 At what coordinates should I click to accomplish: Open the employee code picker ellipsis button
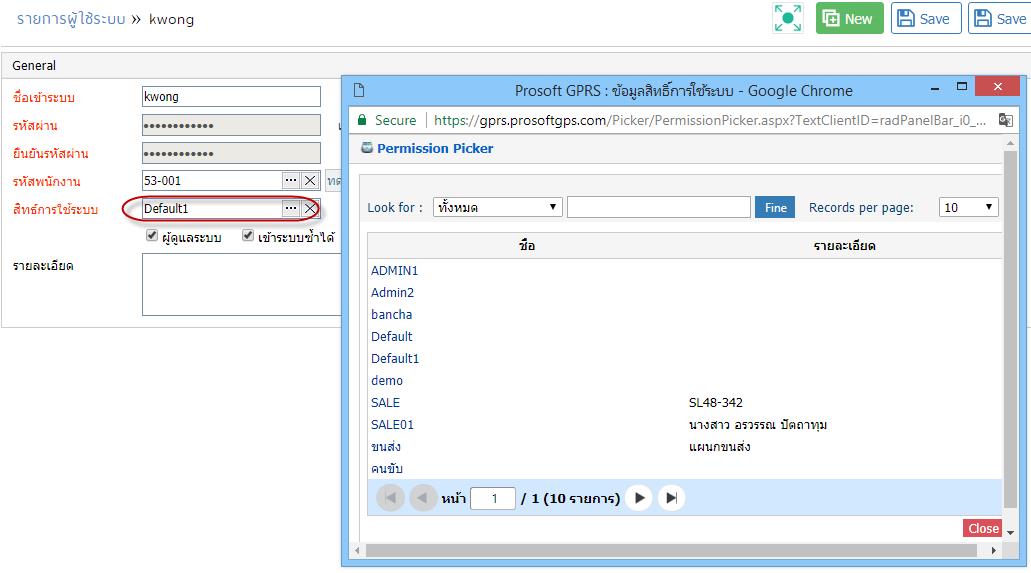click(291, 180)
